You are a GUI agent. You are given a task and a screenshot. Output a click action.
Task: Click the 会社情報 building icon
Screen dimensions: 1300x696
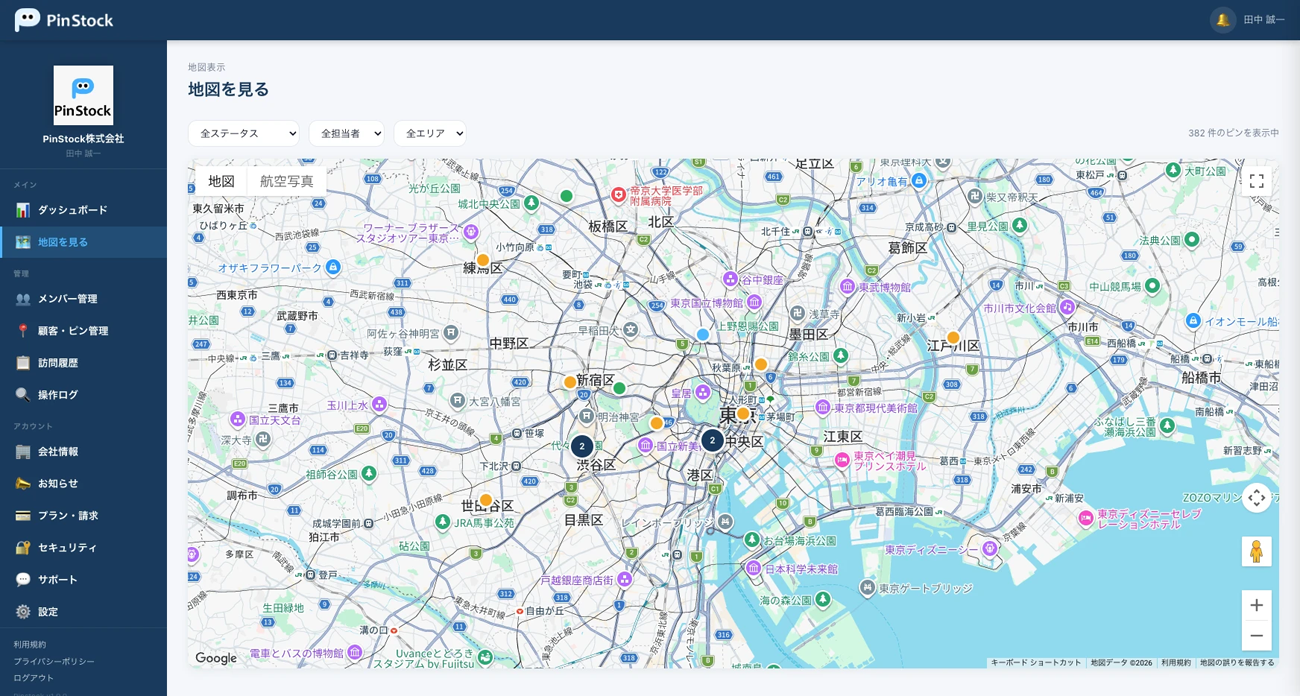23,452
